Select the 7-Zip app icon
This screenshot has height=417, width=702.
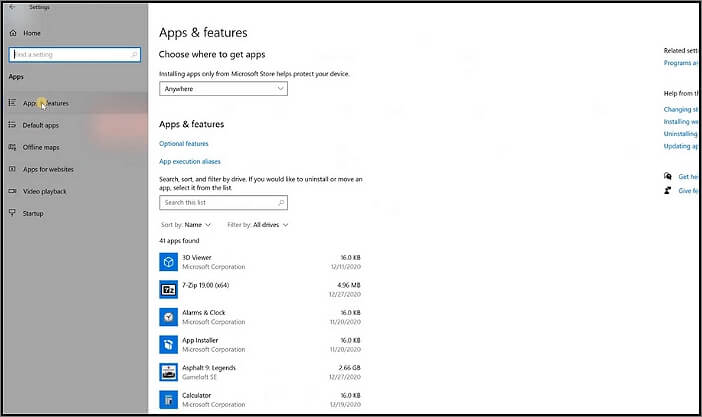pos(168,289)
